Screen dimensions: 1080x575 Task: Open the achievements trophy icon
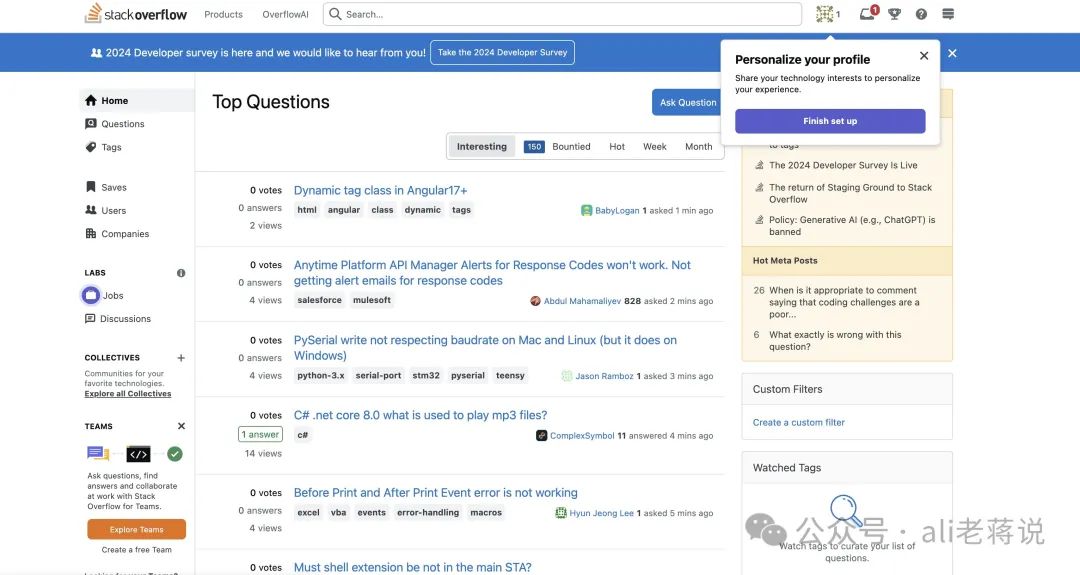pyautogui.click(x=895, y=14)
